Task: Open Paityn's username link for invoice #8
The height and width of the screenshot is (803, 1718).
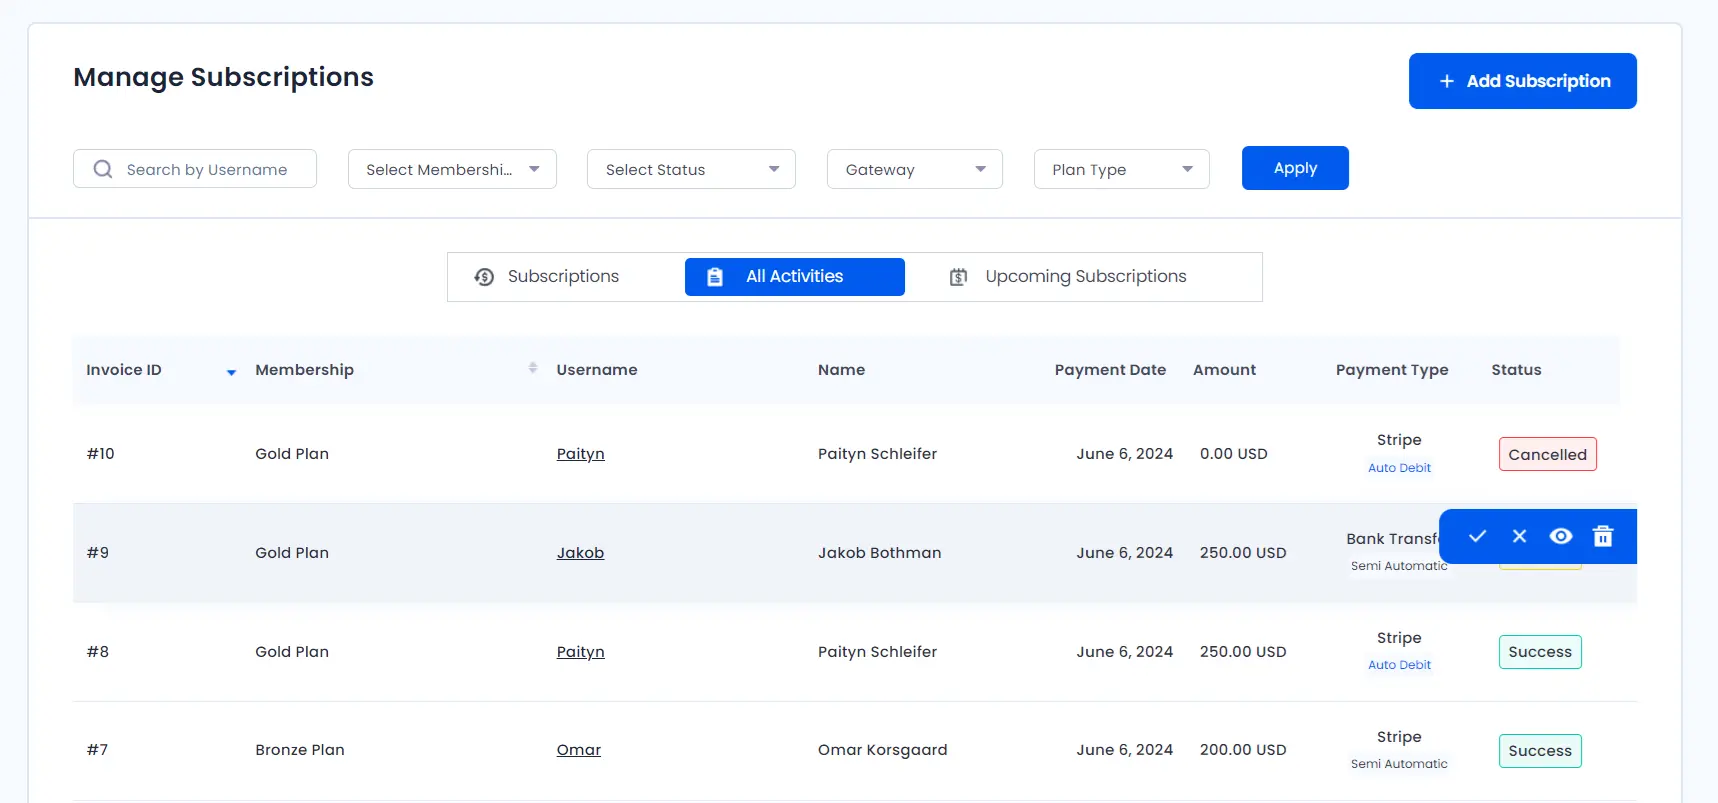Action: [580, 652]
